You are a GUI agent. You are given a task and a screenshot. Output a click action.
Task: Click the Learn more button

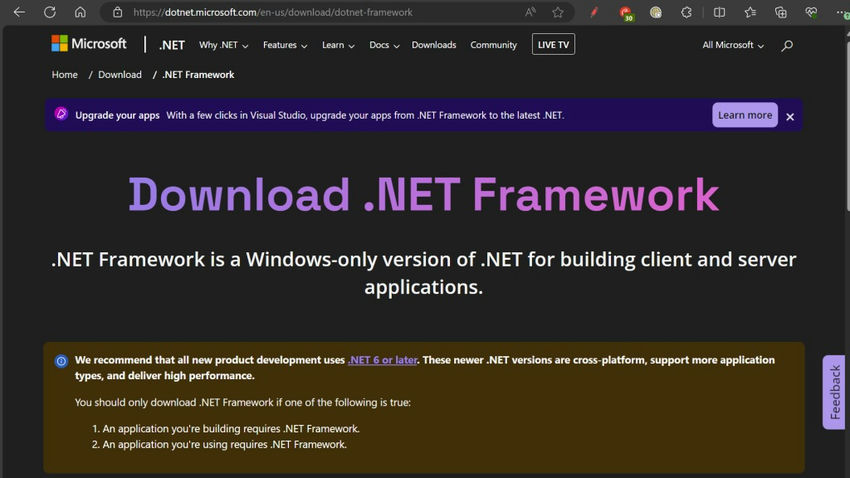point(745,115)
